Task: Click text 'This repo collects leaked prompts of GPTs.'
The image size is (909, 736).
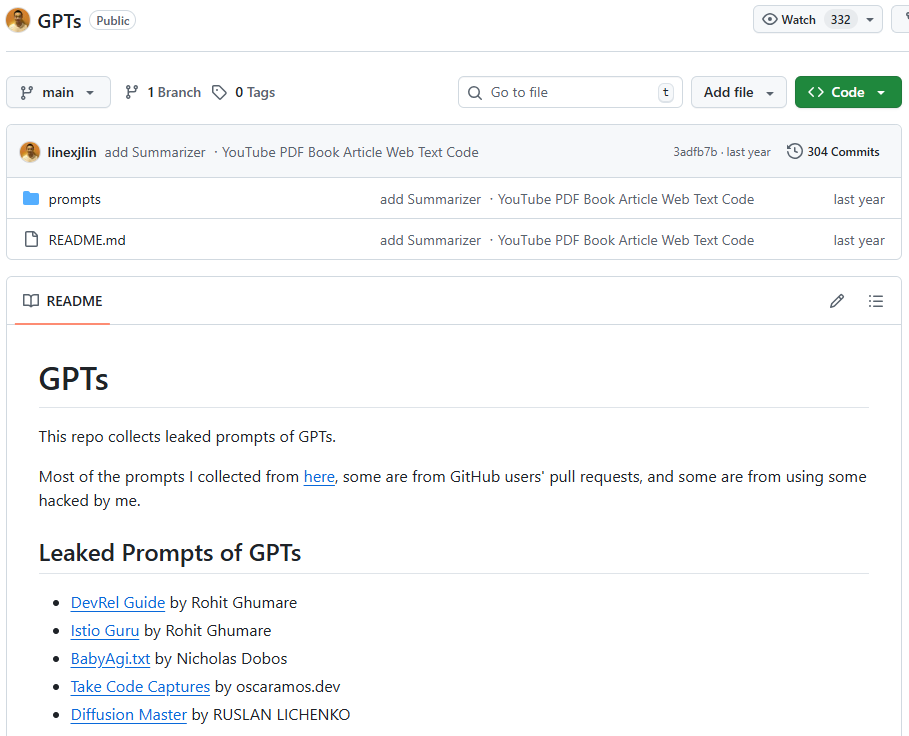Action: [x=187, y=436]
